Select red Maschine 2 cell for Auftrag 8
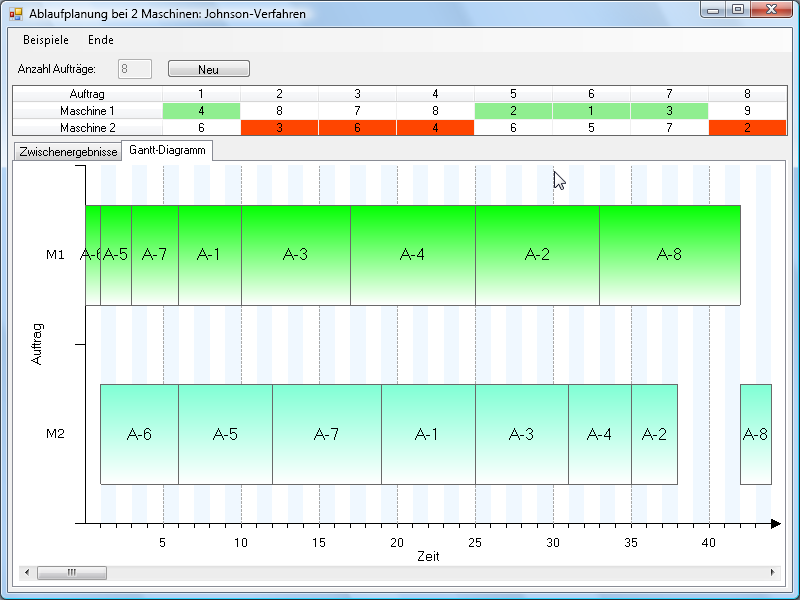This screenshot has width=800, height=600. click(747, 128)
